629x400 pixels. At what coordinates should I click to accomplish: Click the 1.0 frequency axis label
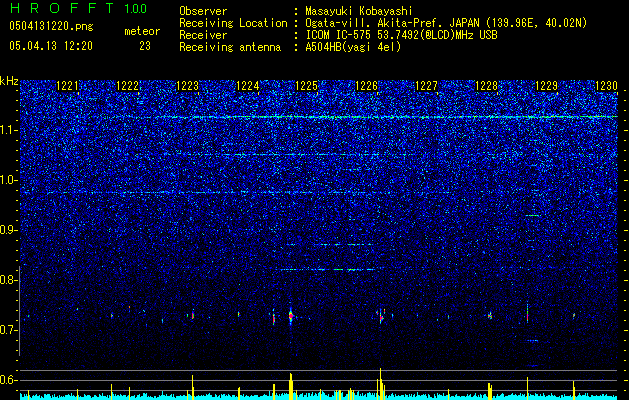coord(9,180)
